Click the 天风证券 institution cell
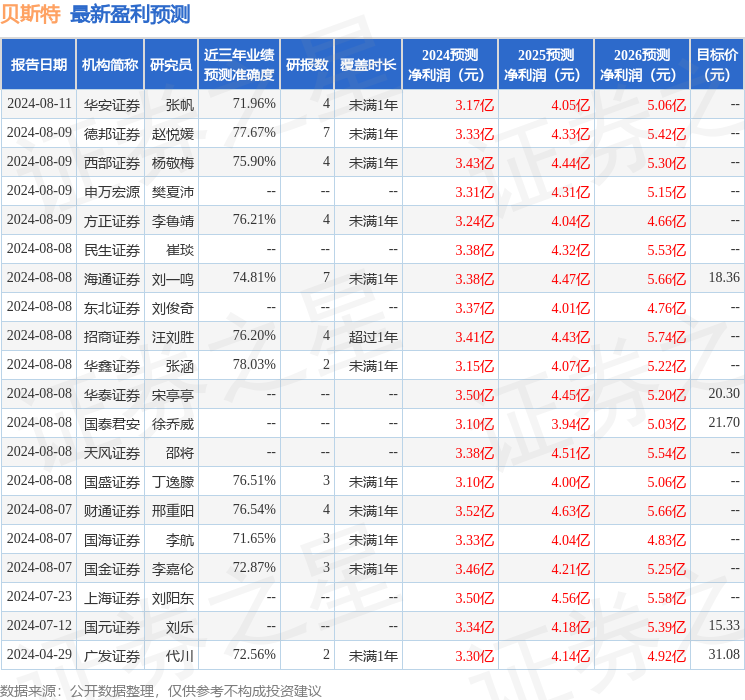Image resolution: width=745 pixels, height=700 pixels. [112, 453]
